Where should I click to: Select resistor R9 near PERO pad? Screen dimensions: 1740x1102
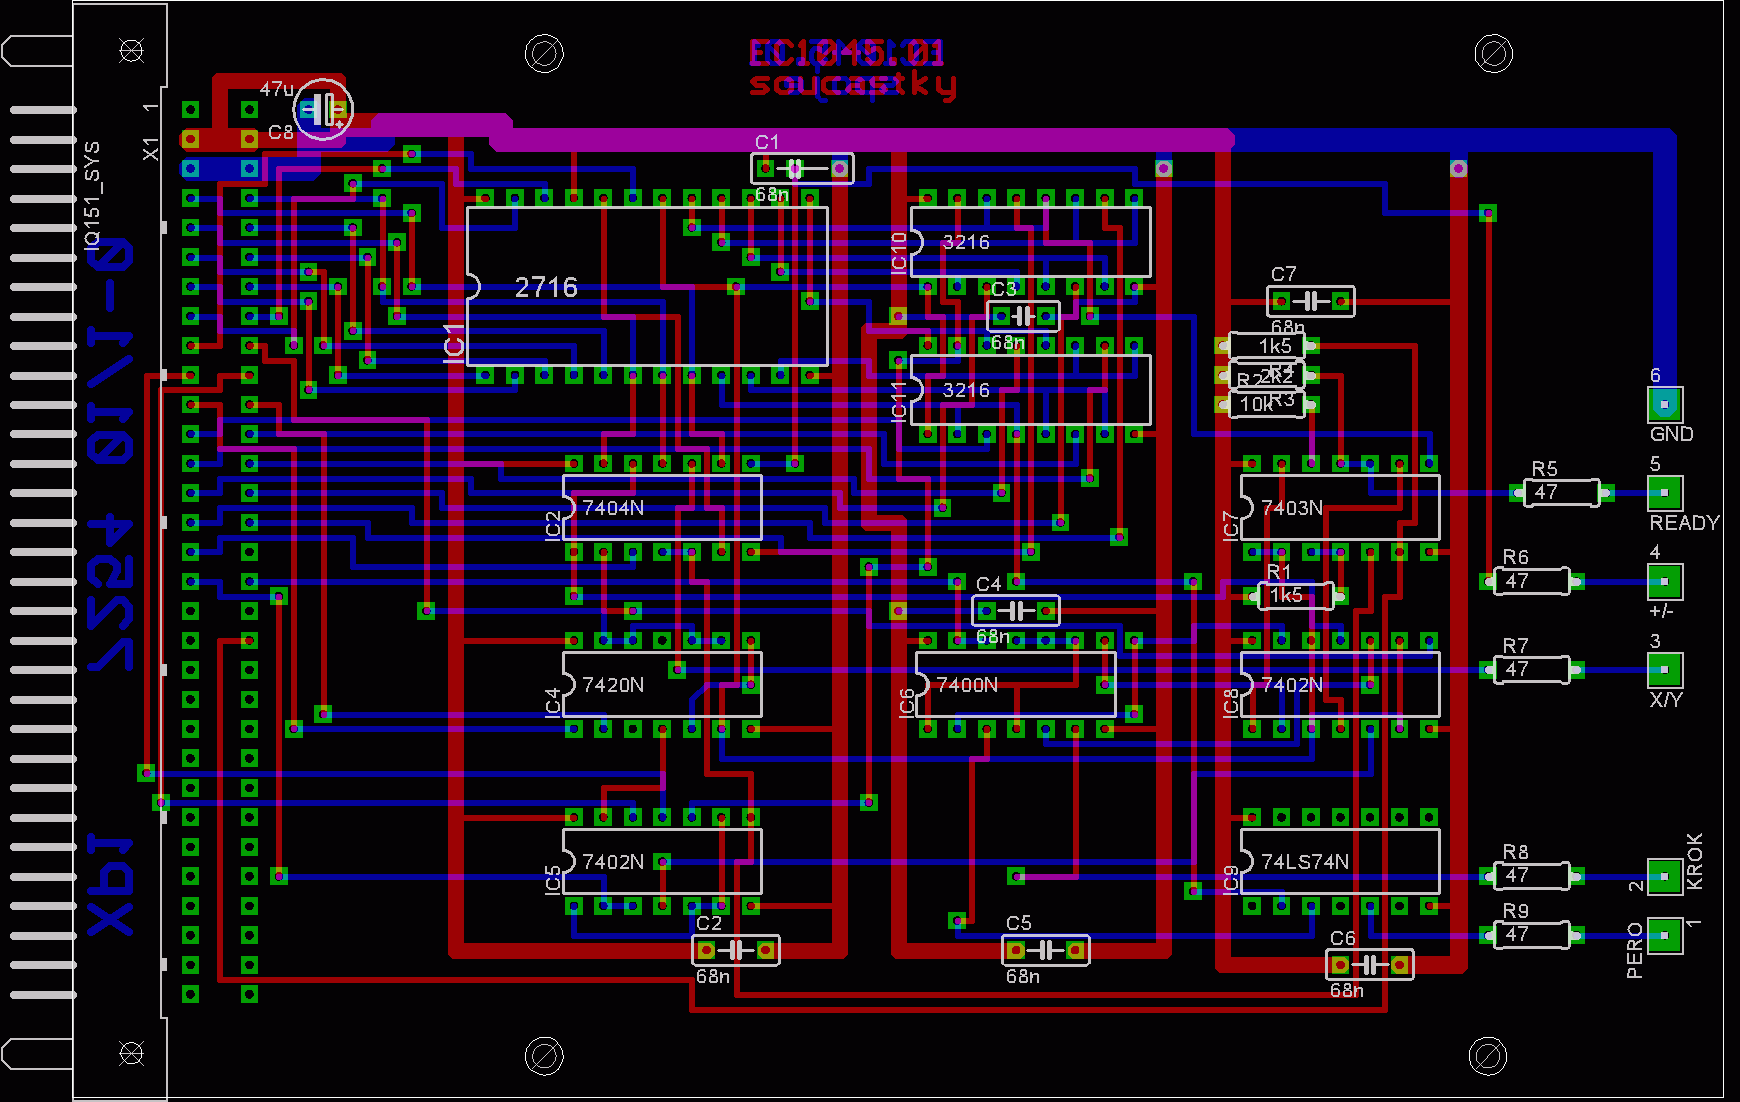(1531, 936)
